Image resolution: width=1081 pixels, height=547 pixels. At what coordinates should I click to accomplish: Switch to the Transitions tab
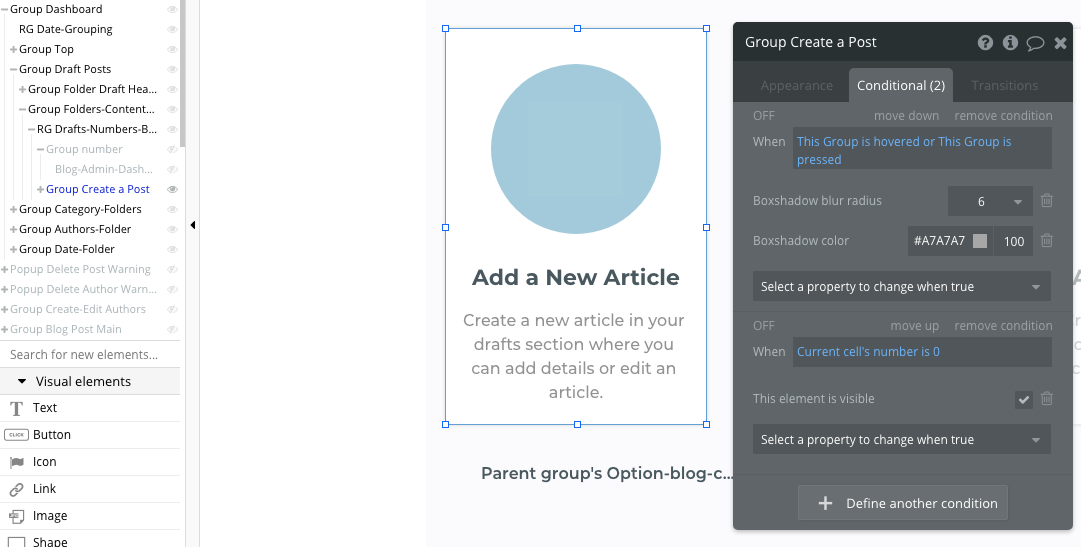click(1004, 86)
